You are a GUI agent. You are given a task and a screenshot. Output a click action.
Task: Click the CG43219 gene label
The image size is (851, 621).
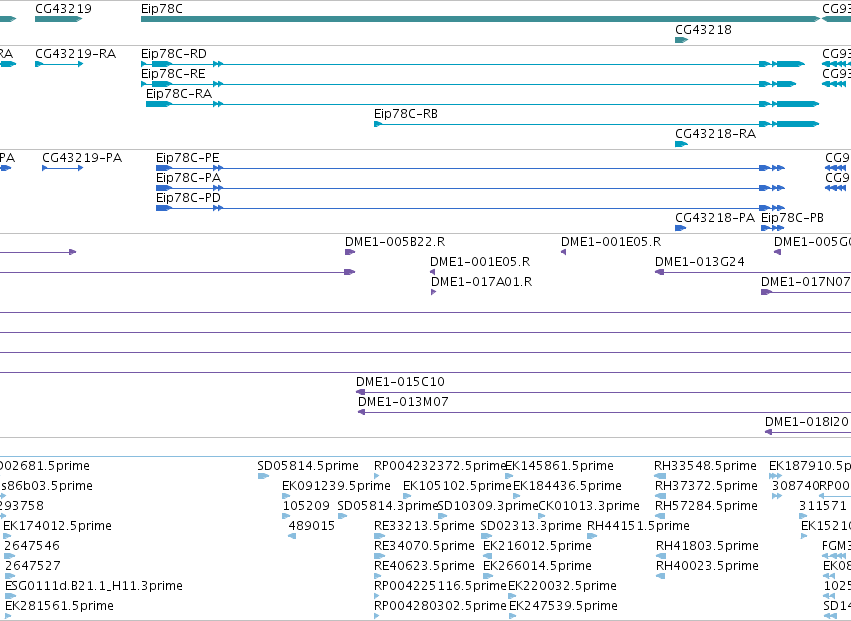pos(63,9)
